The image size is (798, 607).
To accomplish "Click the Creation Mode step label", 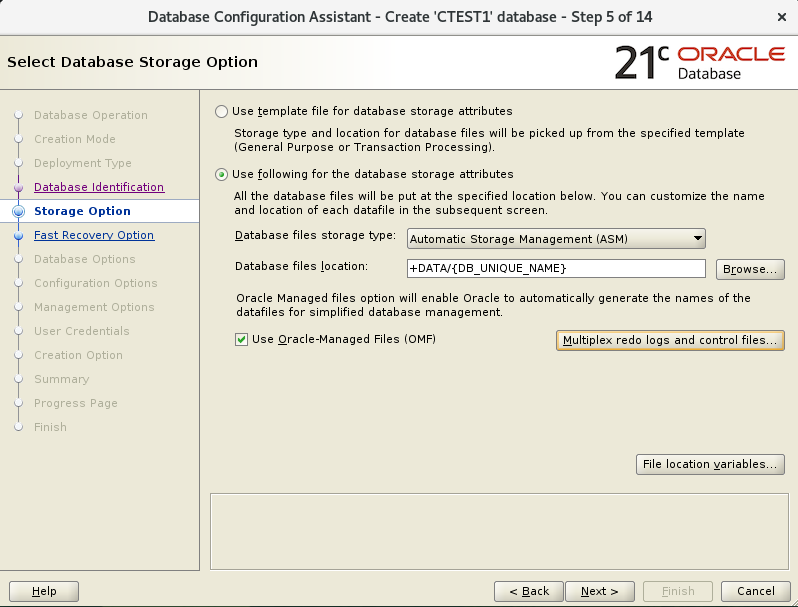I will pos(75,139).
